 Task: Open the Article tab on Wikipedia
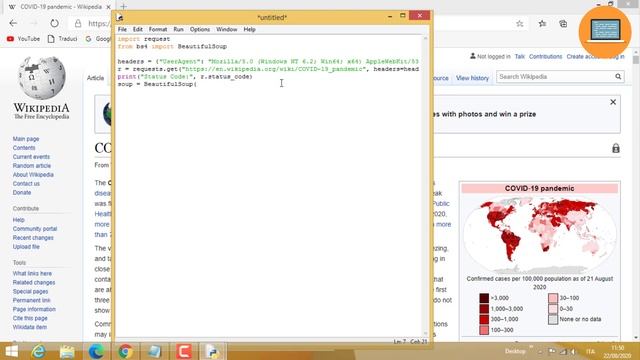tap(96, 78)
